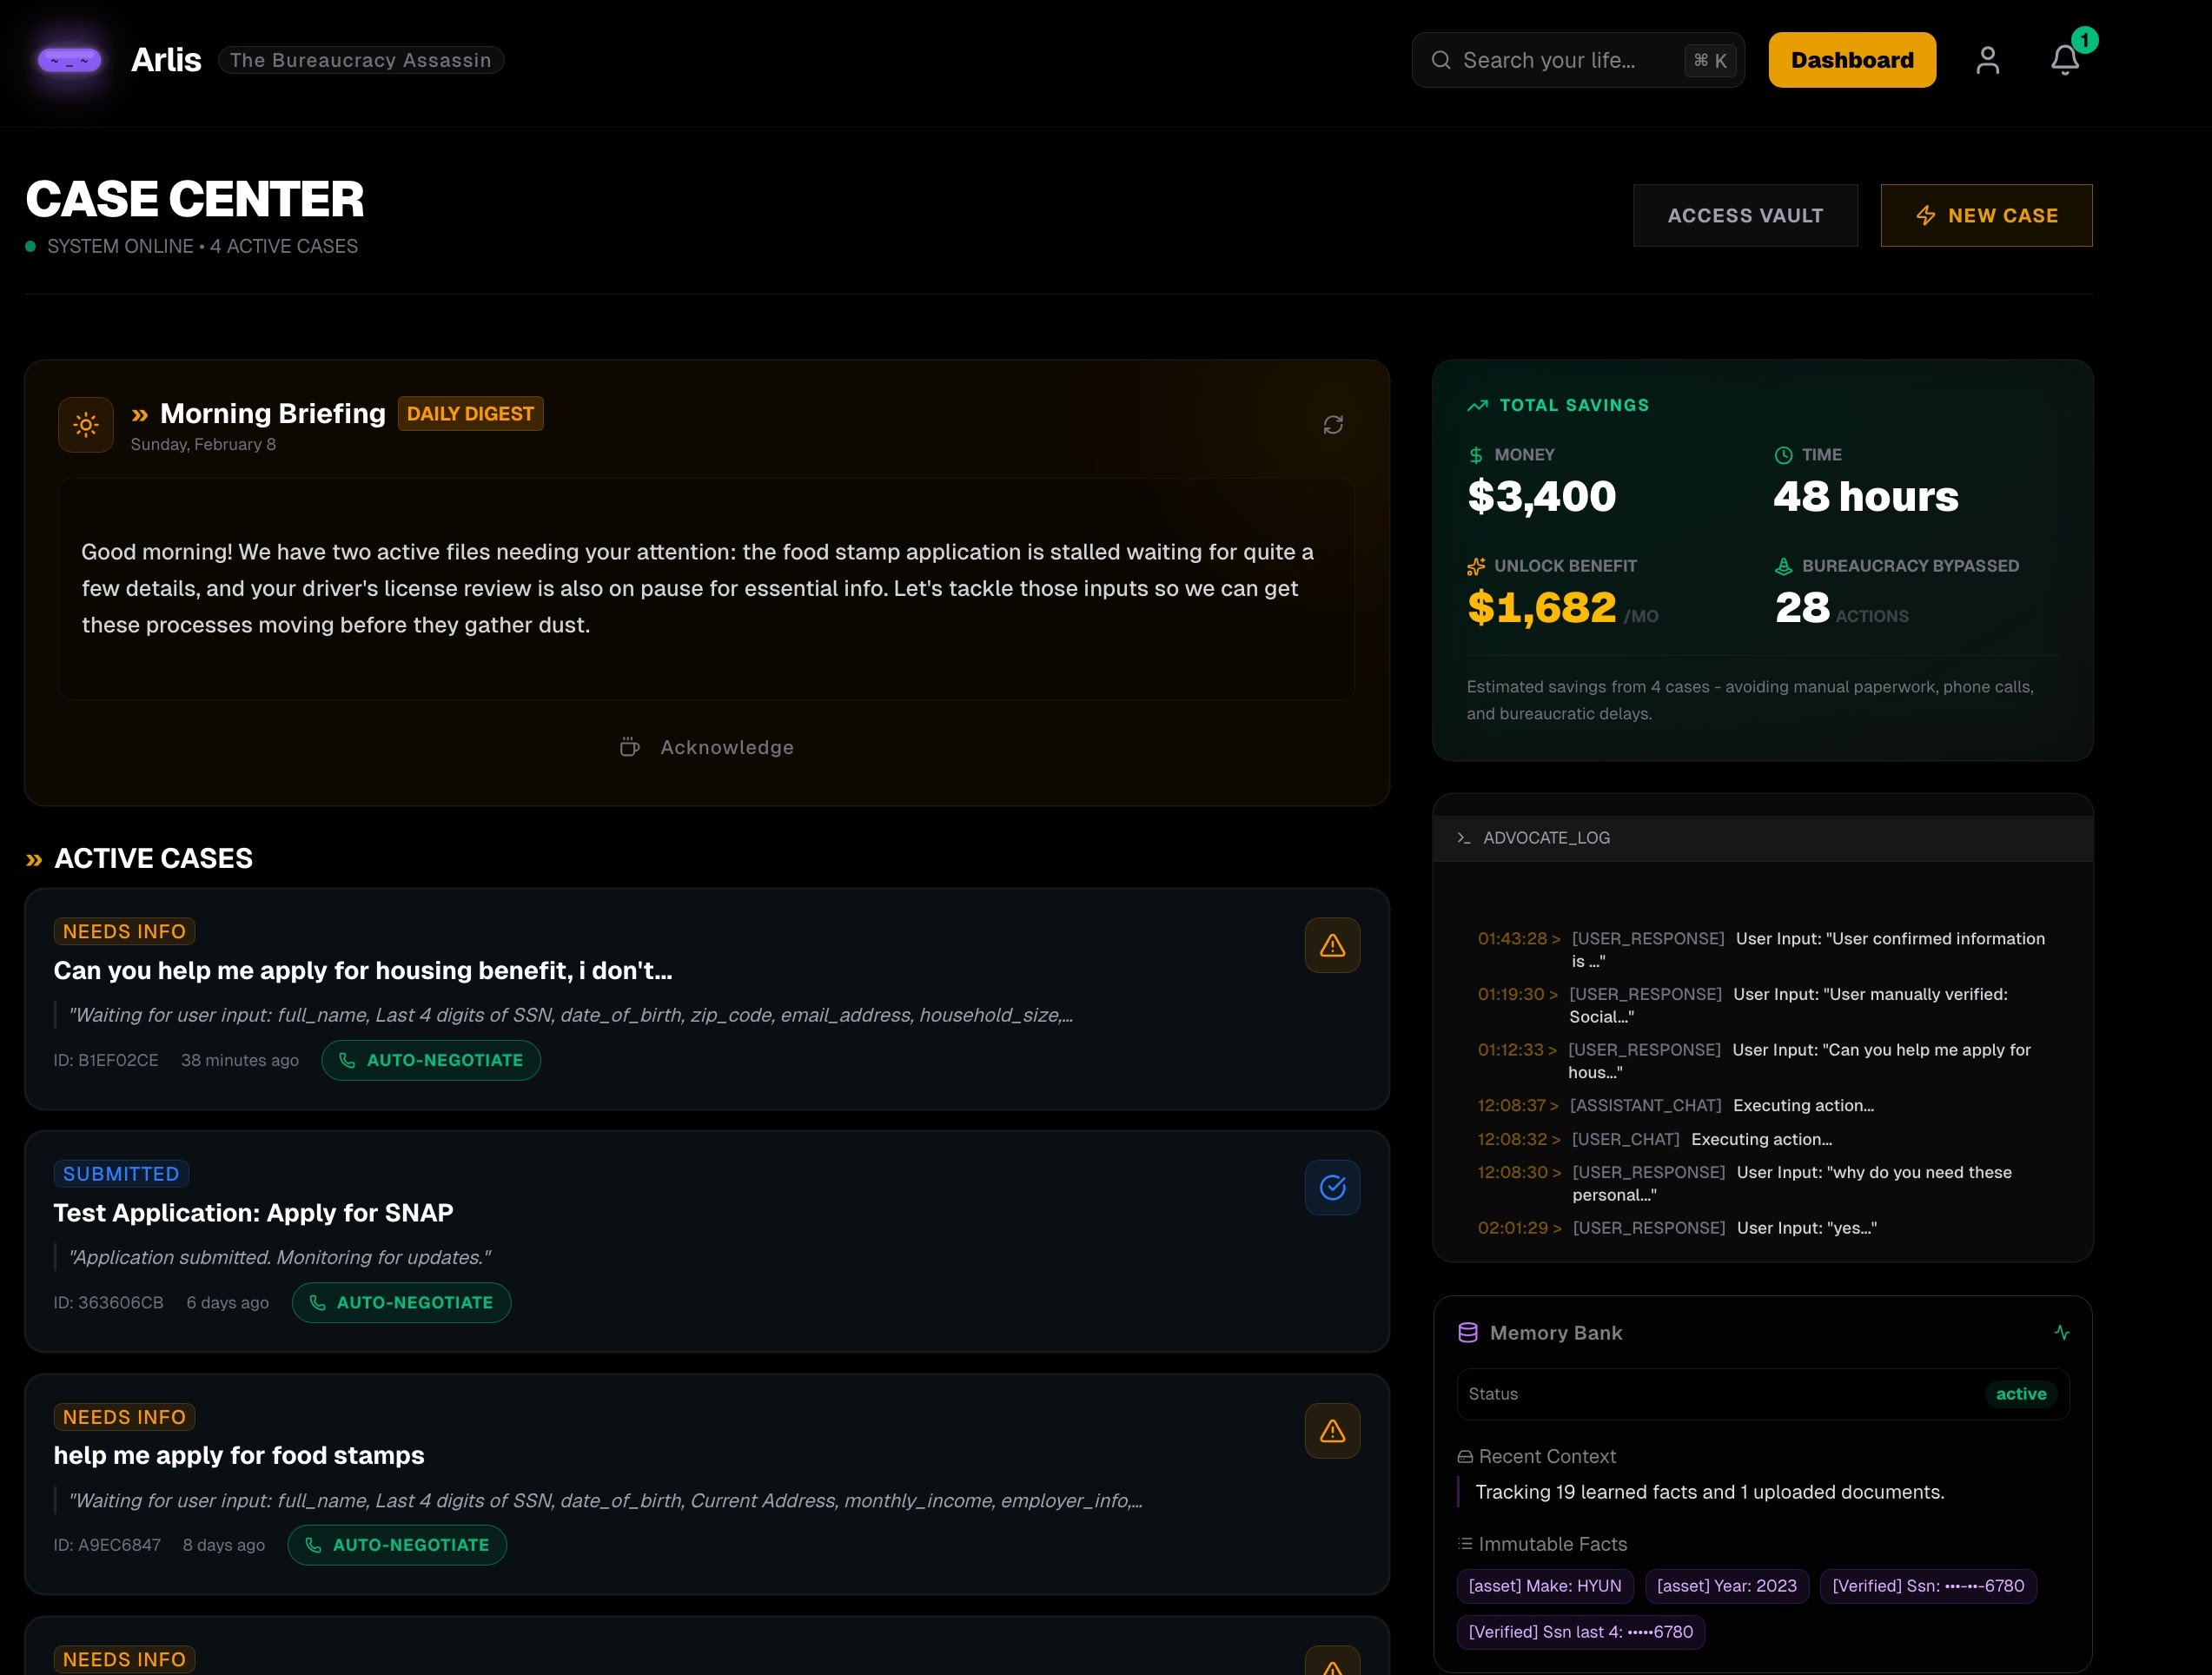
Task: Click warning icon on food stamps case
Action: pos(1331,1430)
